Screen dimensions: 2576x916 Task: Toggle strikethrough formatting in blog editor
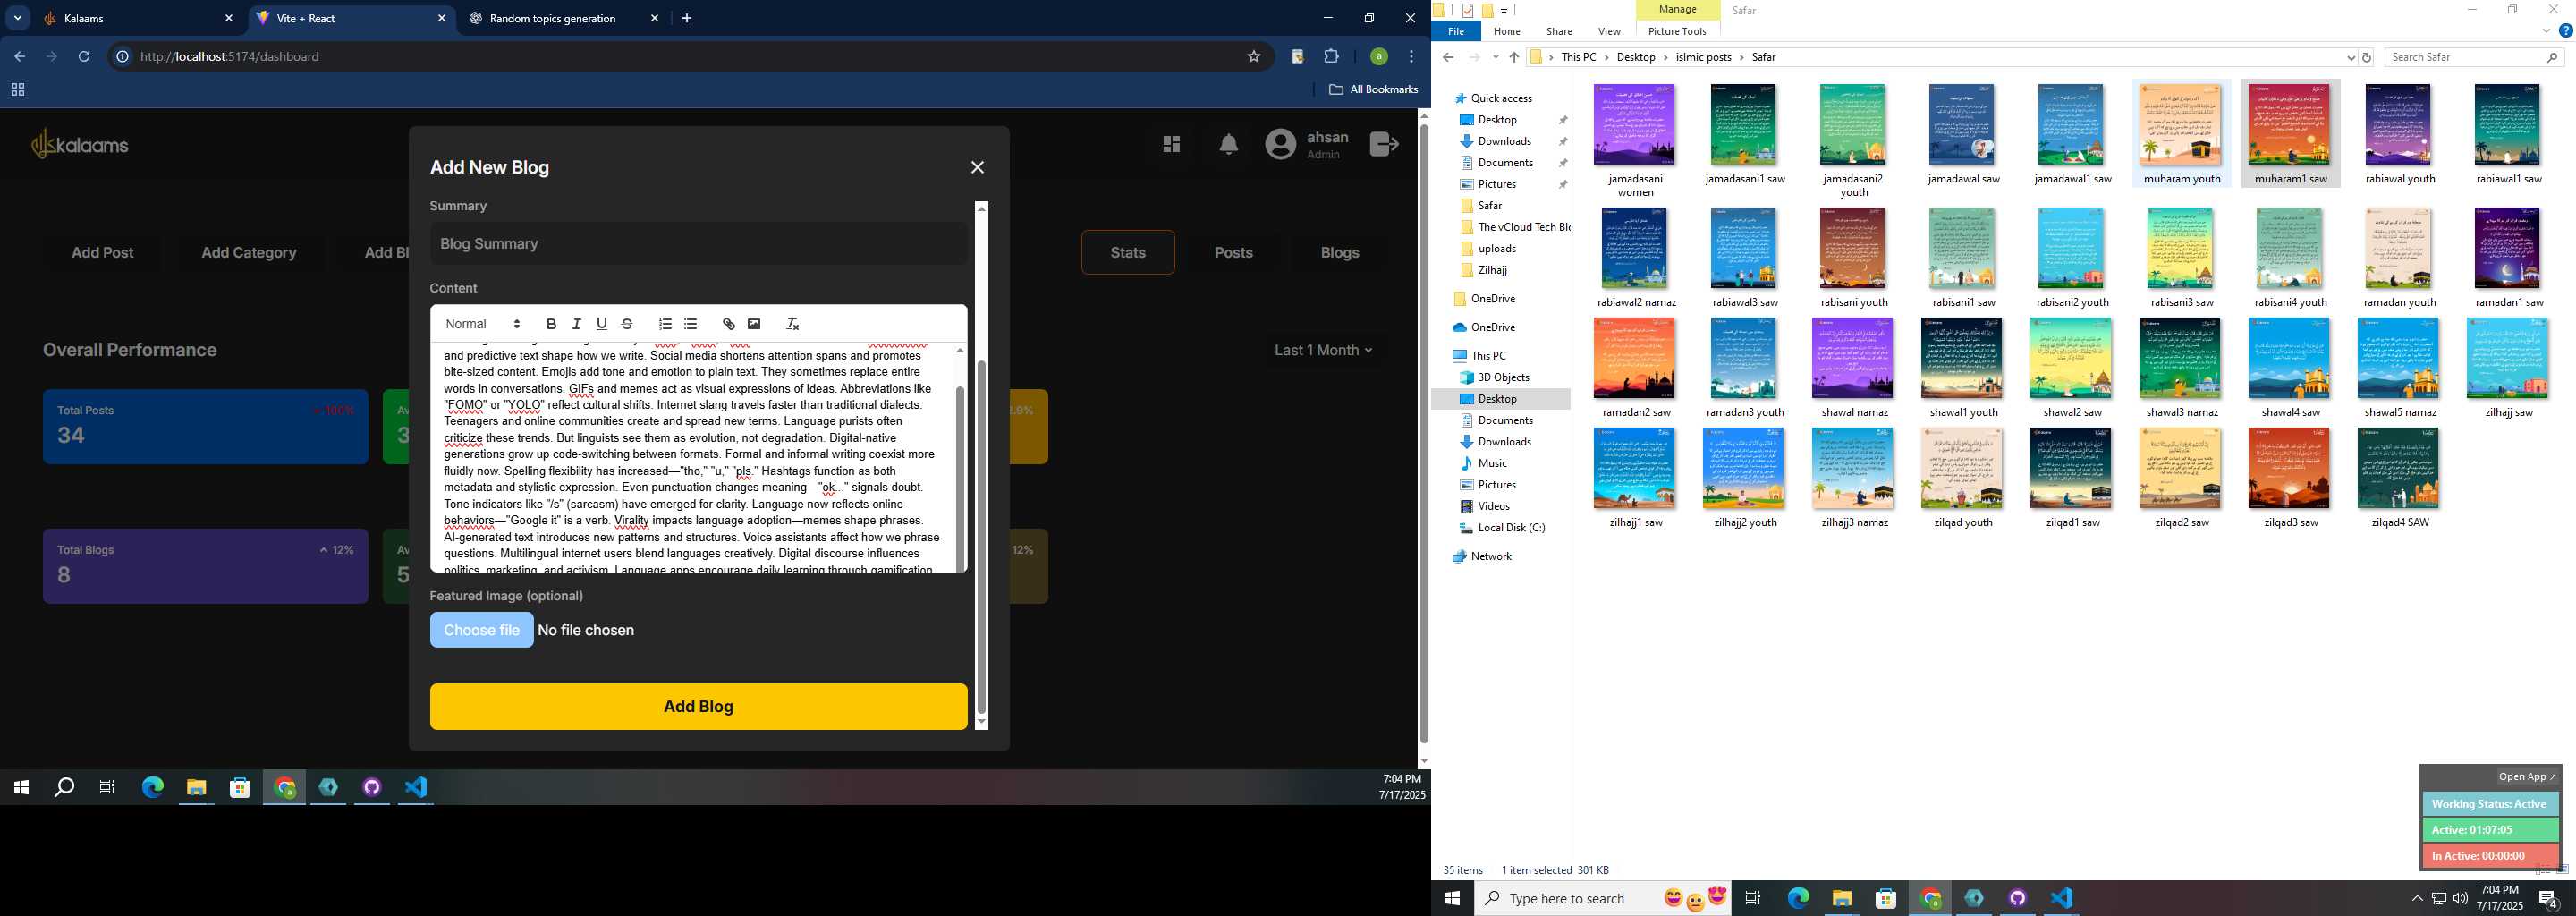[627, 324]
